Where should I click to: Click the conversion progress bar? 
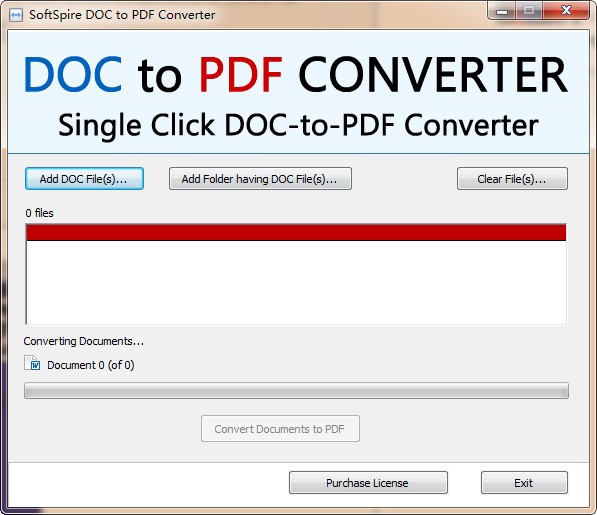[x=296, y=391]
